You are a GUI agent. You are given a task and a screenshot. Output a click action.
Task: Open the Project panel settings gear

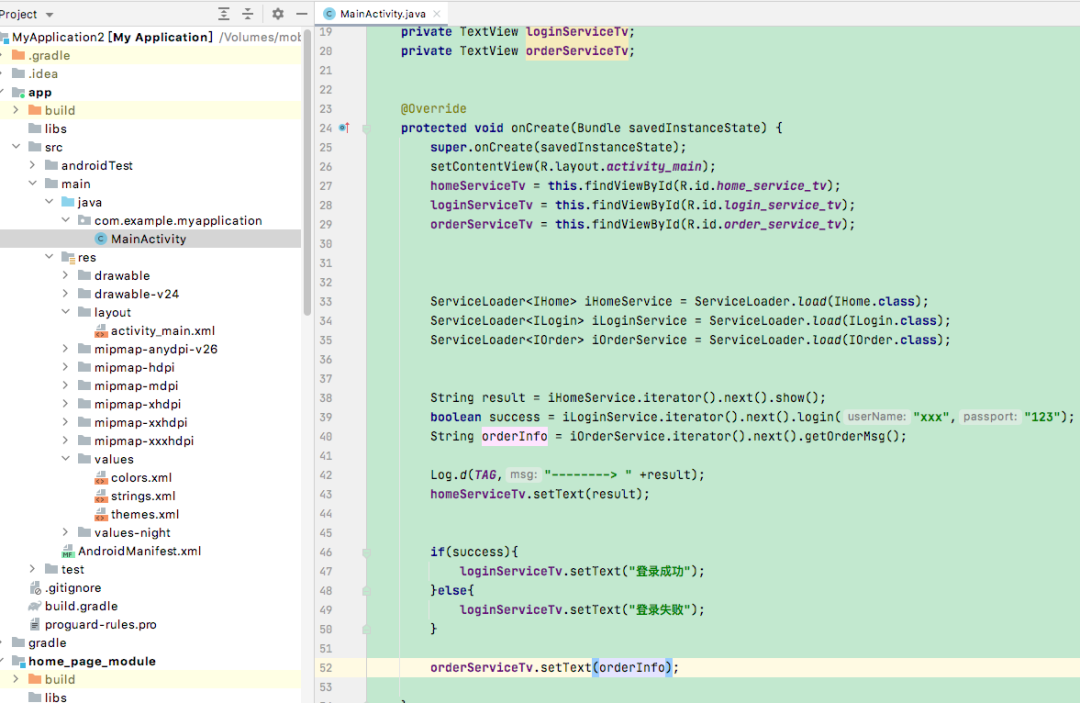(278, 14)
